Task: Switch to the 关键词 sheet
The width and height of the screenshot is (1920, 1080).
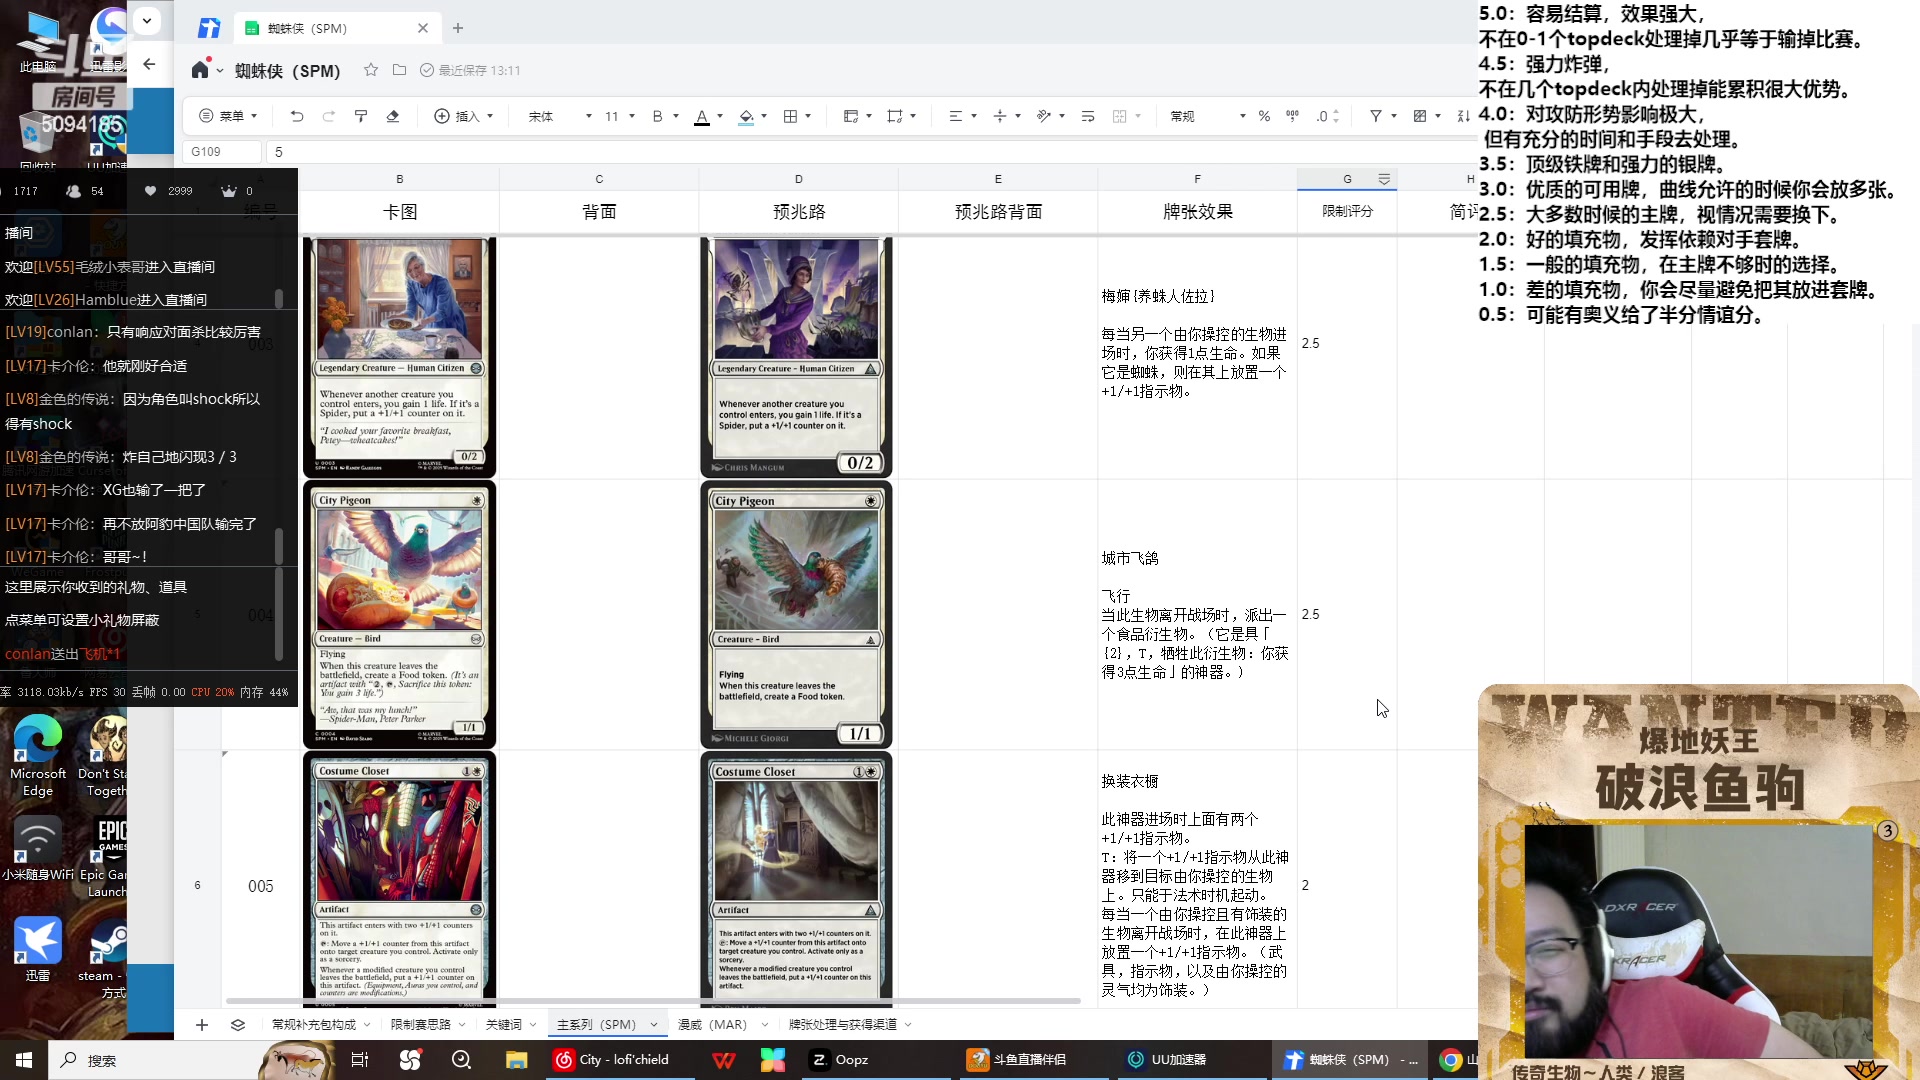Action: [x=503, y=1025]
